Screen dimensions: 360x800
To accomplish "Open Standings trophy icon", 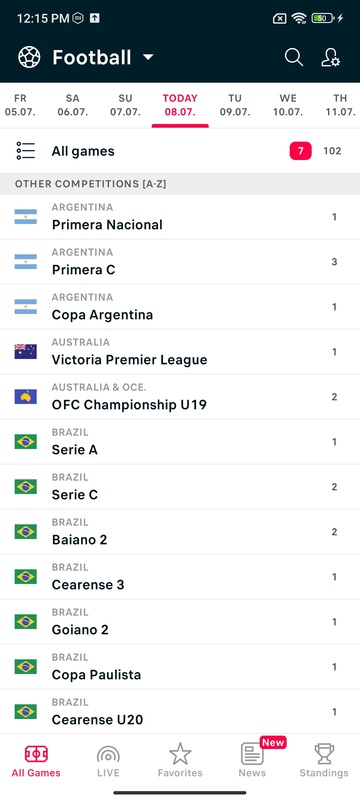I will coord(324,754).
